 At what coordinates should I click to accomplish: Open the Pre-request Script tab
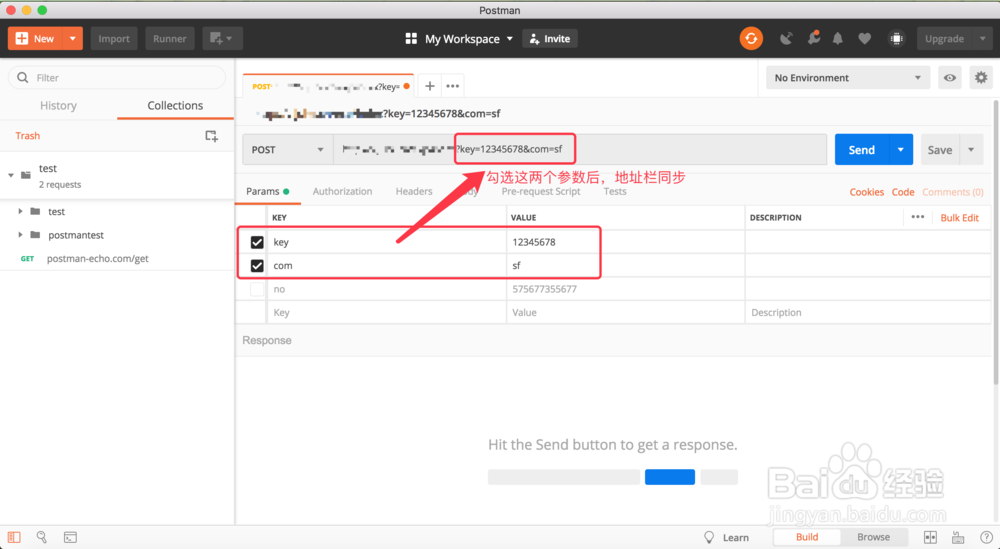click(x=541, y=191)
